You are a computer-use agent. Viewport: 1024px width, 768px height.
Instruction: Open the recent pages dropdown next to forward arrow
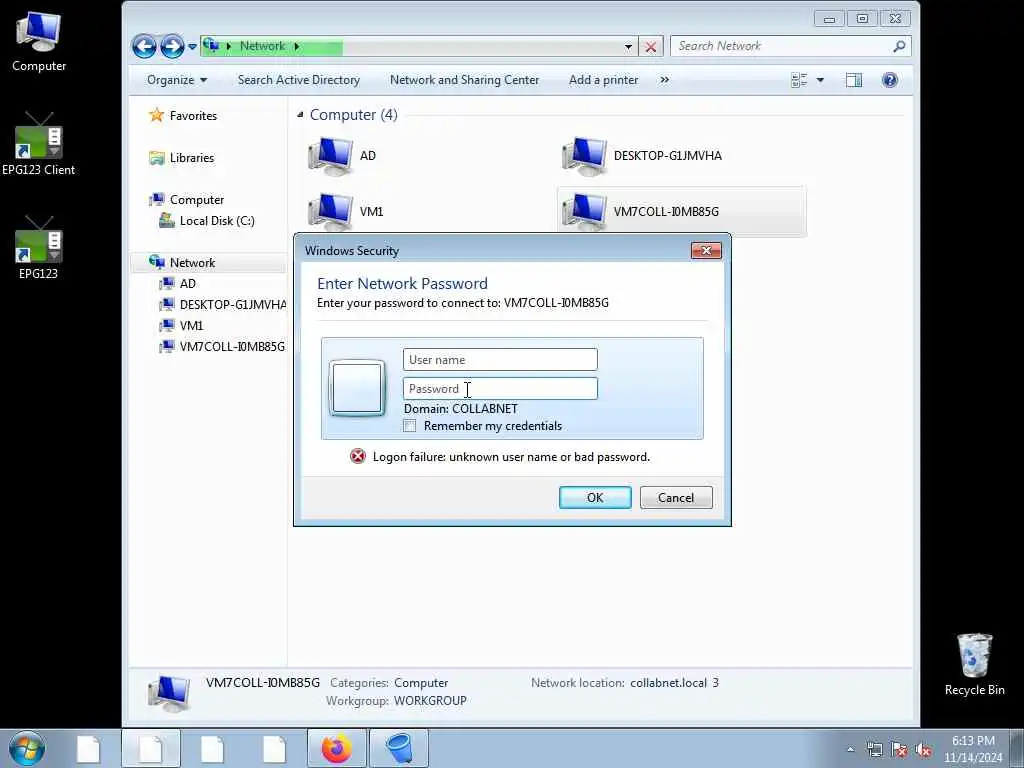click(192, 46)
